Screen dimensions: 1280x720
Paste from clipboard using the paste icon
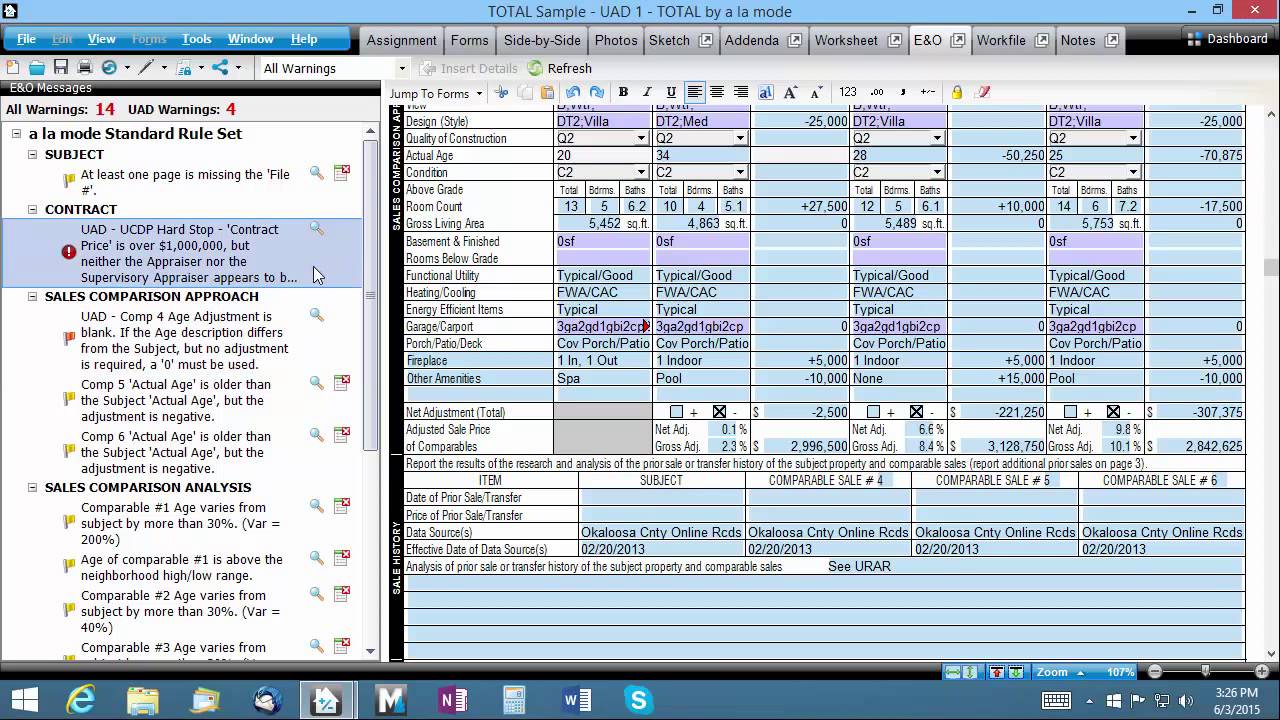(x=547, y=93)
